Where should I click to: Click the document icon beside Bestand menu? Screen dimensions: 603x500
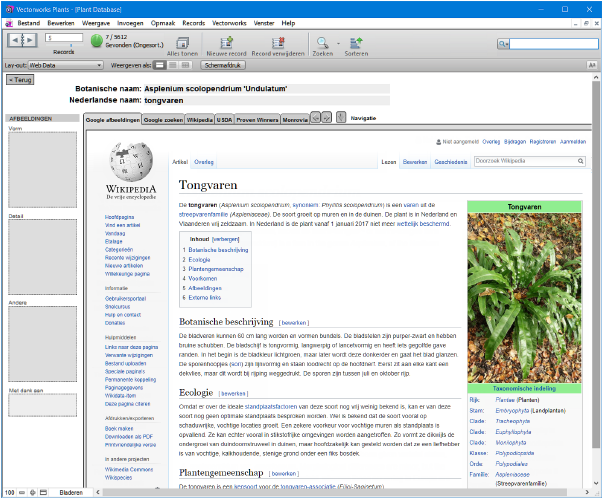tap(9, 23)
